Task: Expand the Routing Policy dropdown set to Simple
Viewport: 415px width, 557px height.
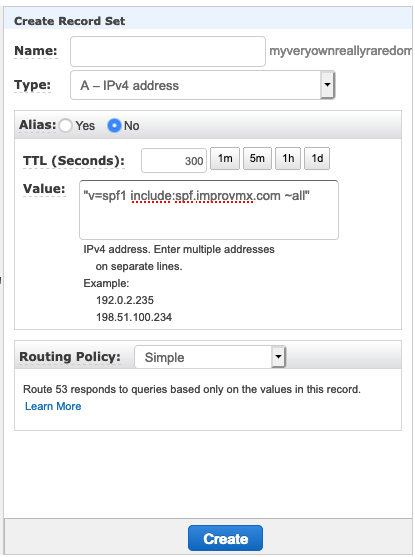Action: click(x=210, y=357)
